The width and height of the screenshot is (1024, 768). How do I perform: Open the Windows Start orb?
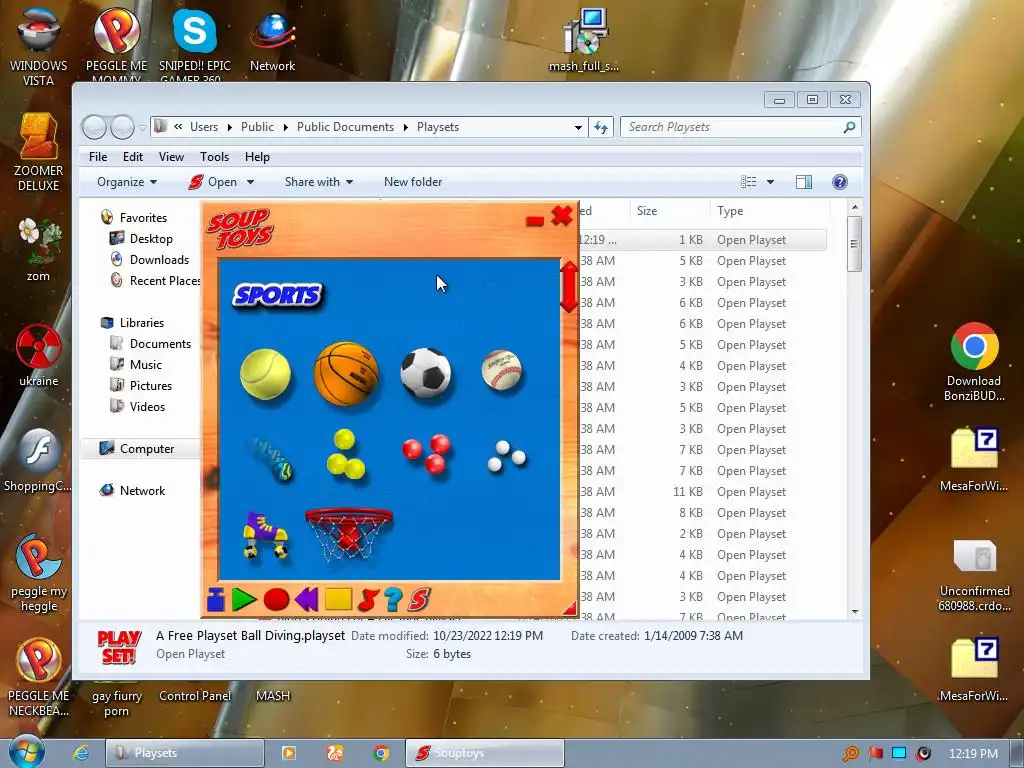pos(26,752)
